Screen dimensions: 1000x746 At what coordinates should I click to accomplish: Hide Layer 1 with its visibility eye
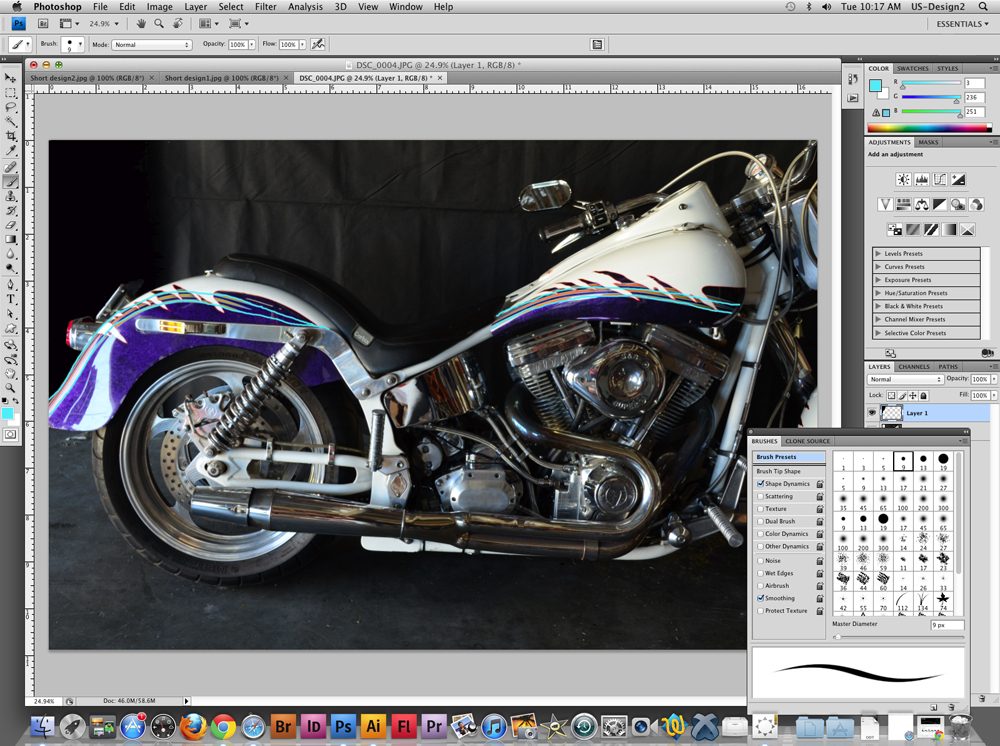872,413
